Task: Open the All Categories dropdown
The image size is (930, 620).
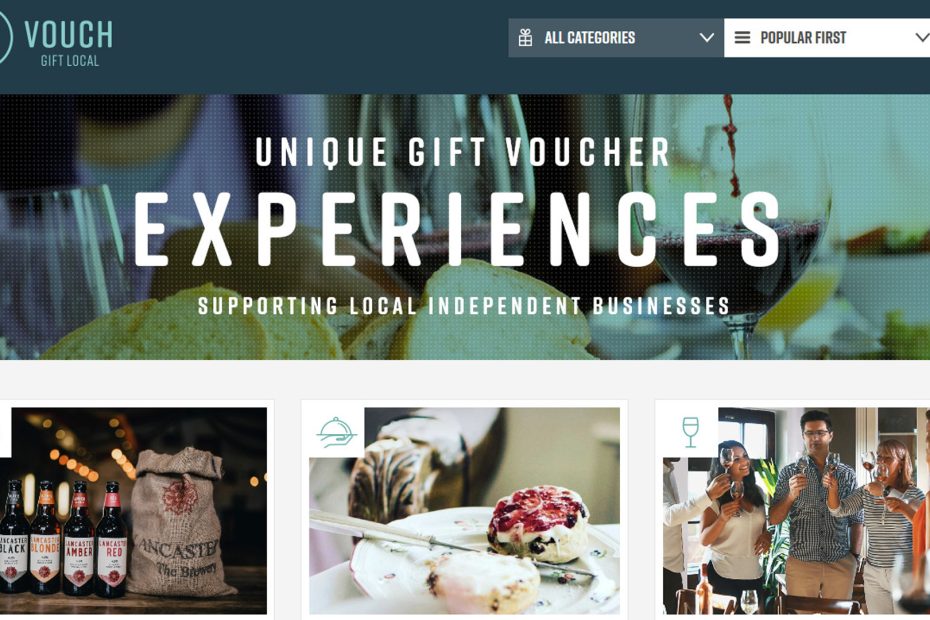Action: (x=616, y=38)
